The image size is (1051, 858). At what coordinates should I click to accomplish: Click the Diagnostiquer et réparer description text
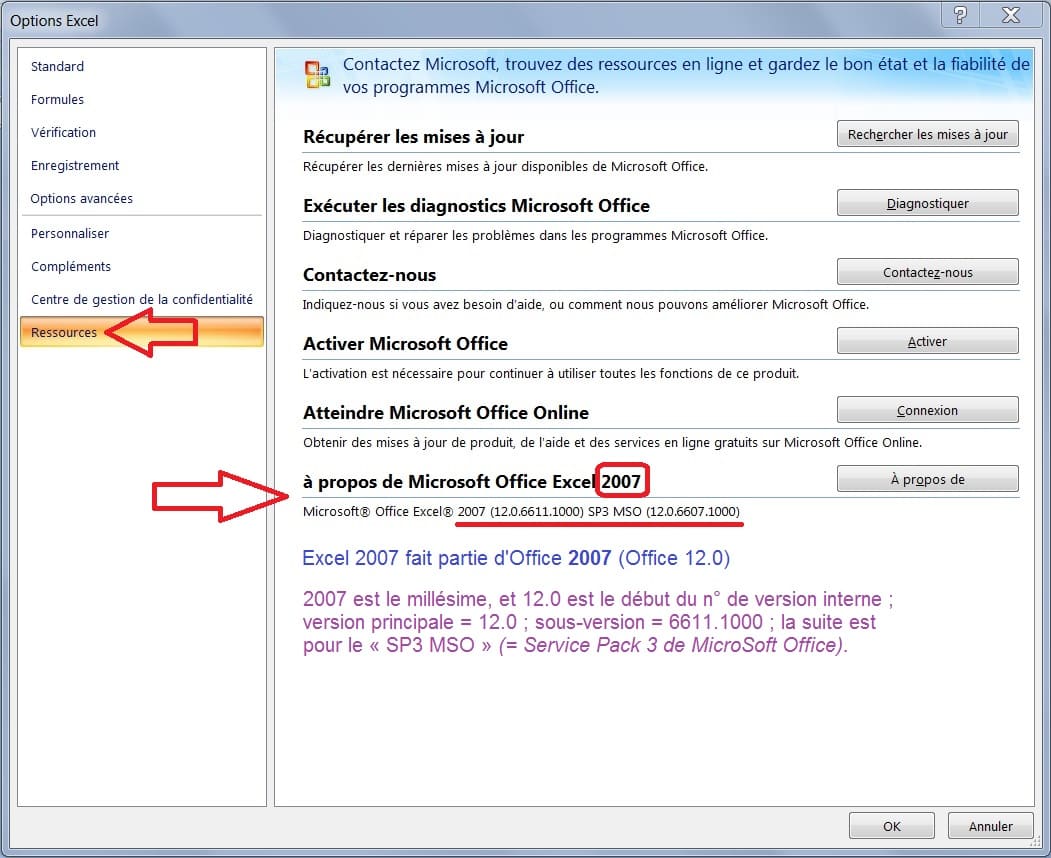536,235
